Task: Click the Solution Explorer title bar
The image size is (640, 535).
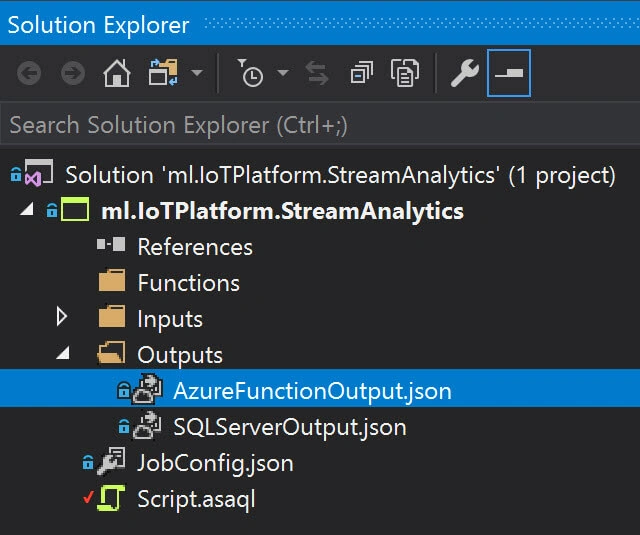Action: [320, 24]
